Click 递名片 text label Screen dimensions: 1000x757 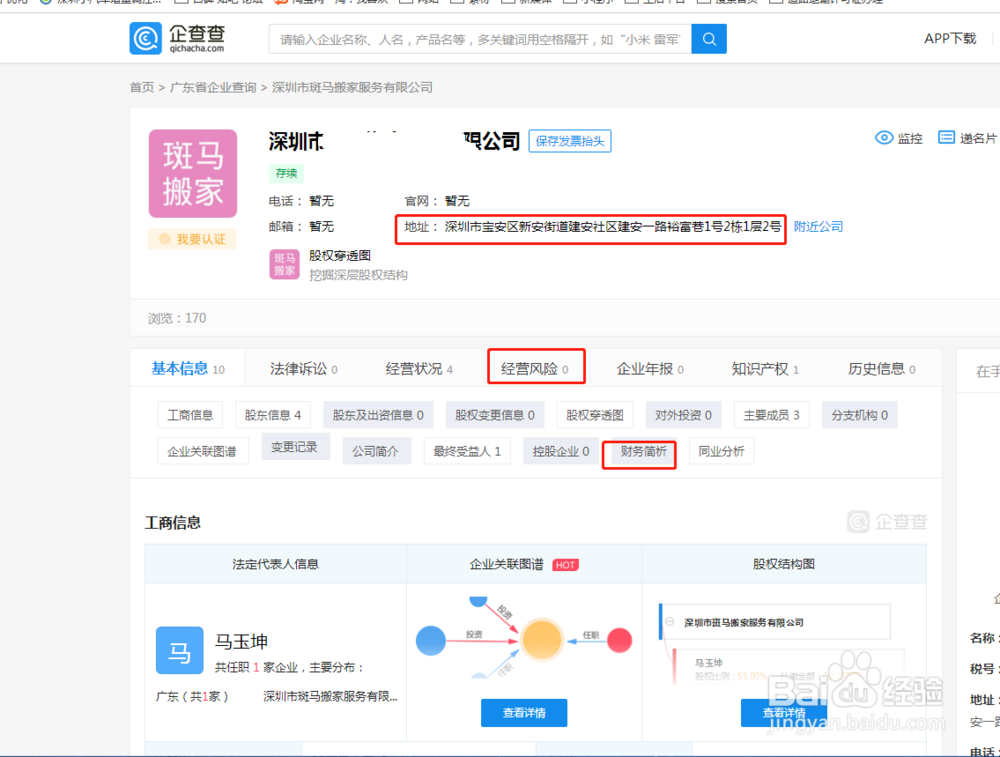(978, 138)
